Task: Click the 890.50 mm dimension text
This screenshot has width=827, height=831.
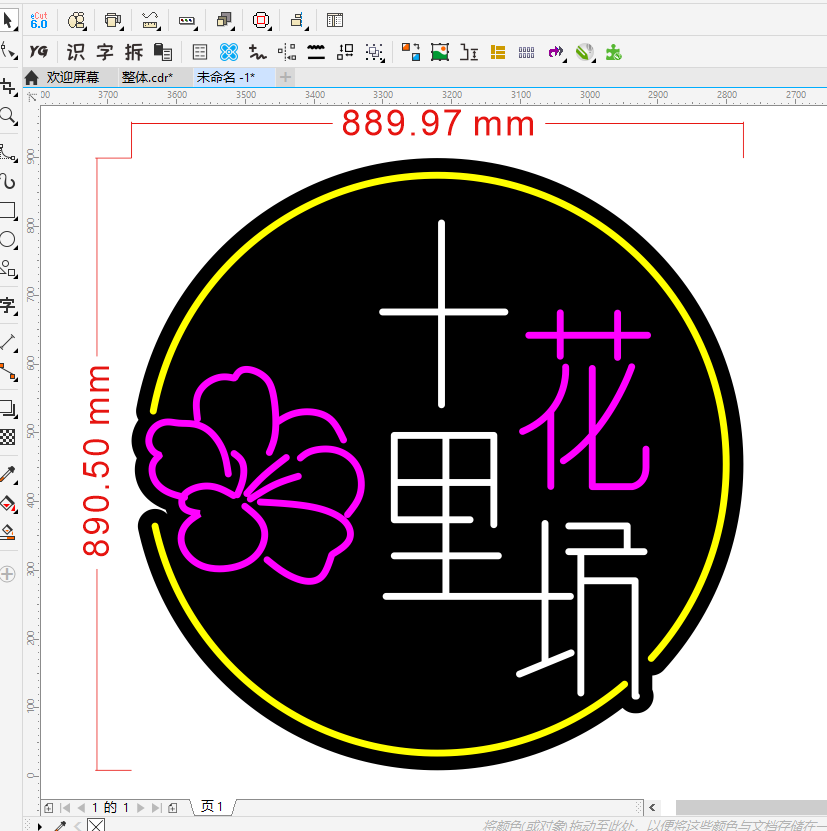Action: click(96, 461)
